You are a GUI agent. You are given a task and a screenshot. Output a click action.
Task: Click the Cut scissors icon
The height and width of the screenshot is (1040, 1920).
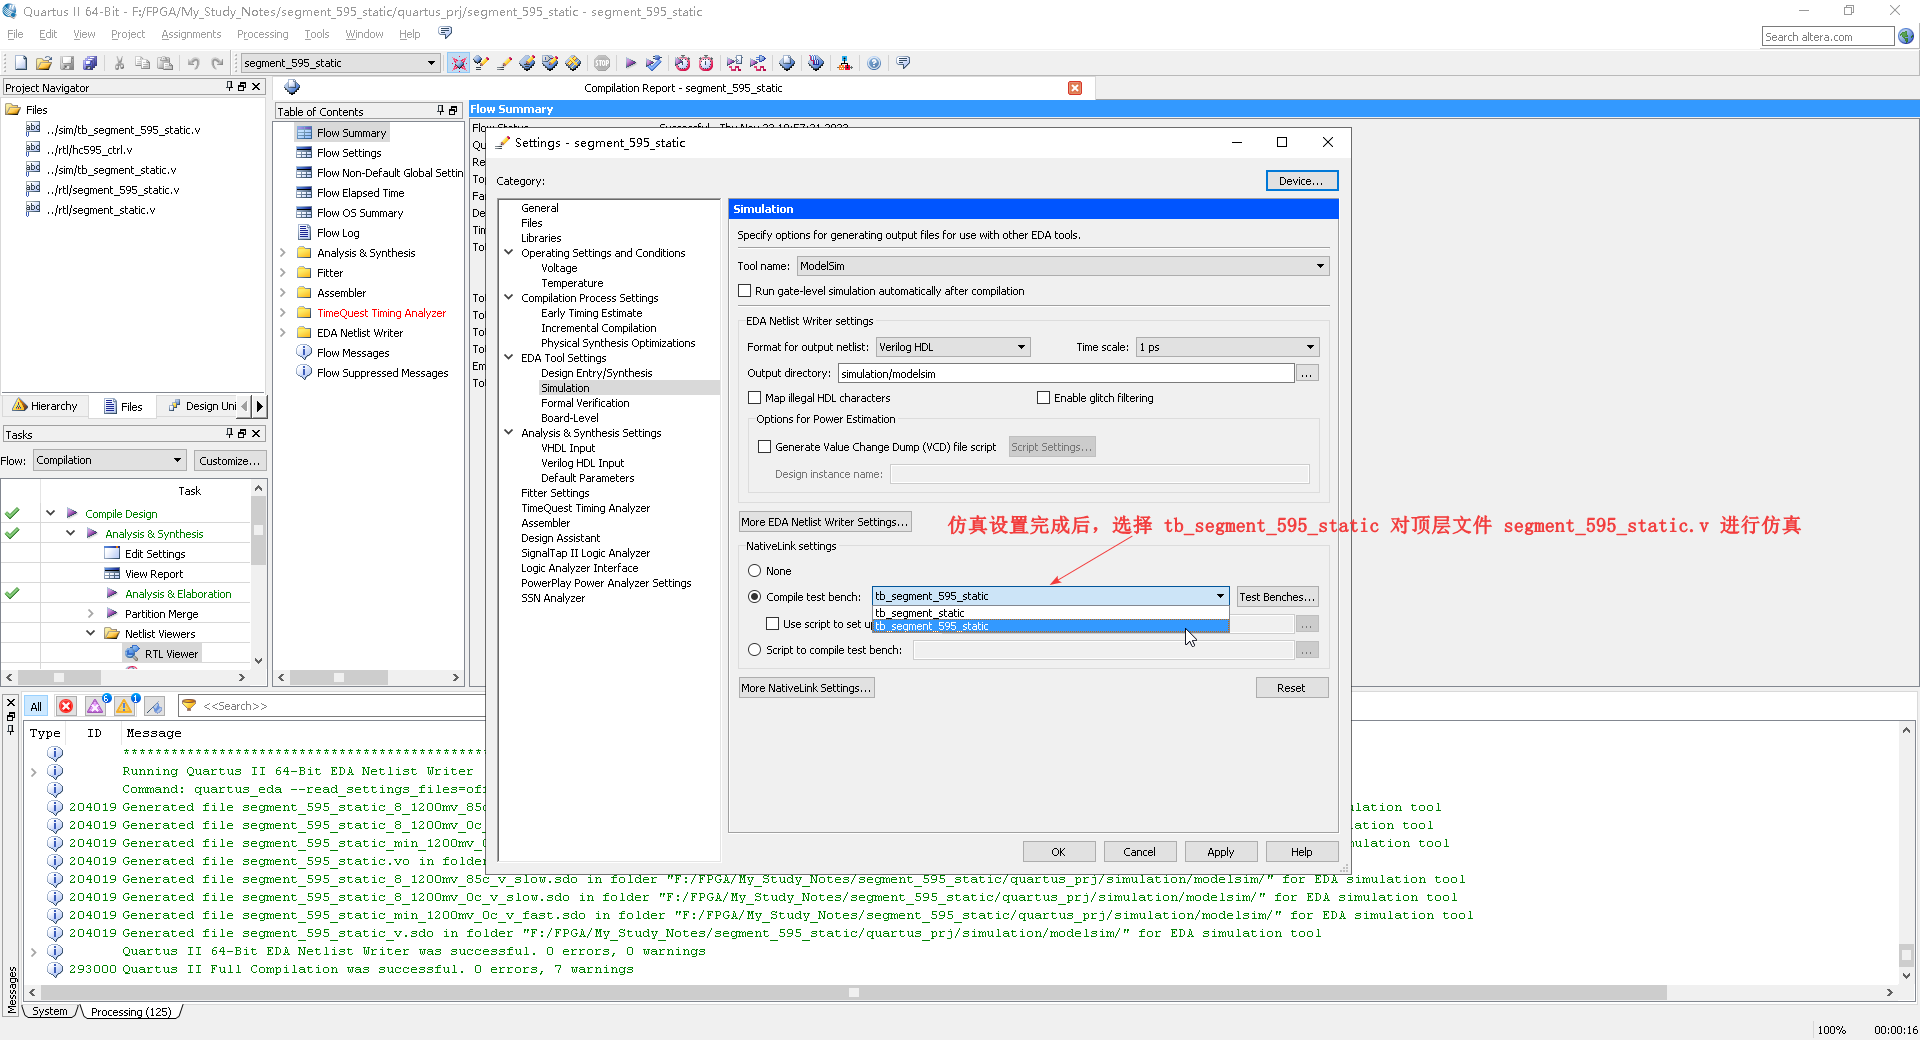tap(119, 63)
